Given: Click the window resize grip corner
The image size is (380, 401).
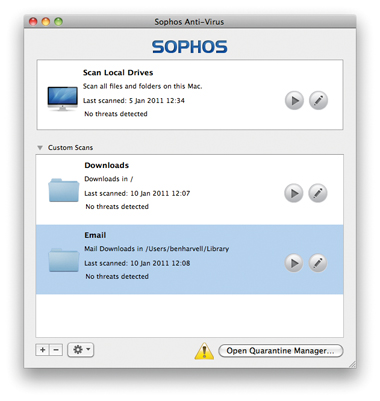Looking at the screenshot, I should point(352,364).
